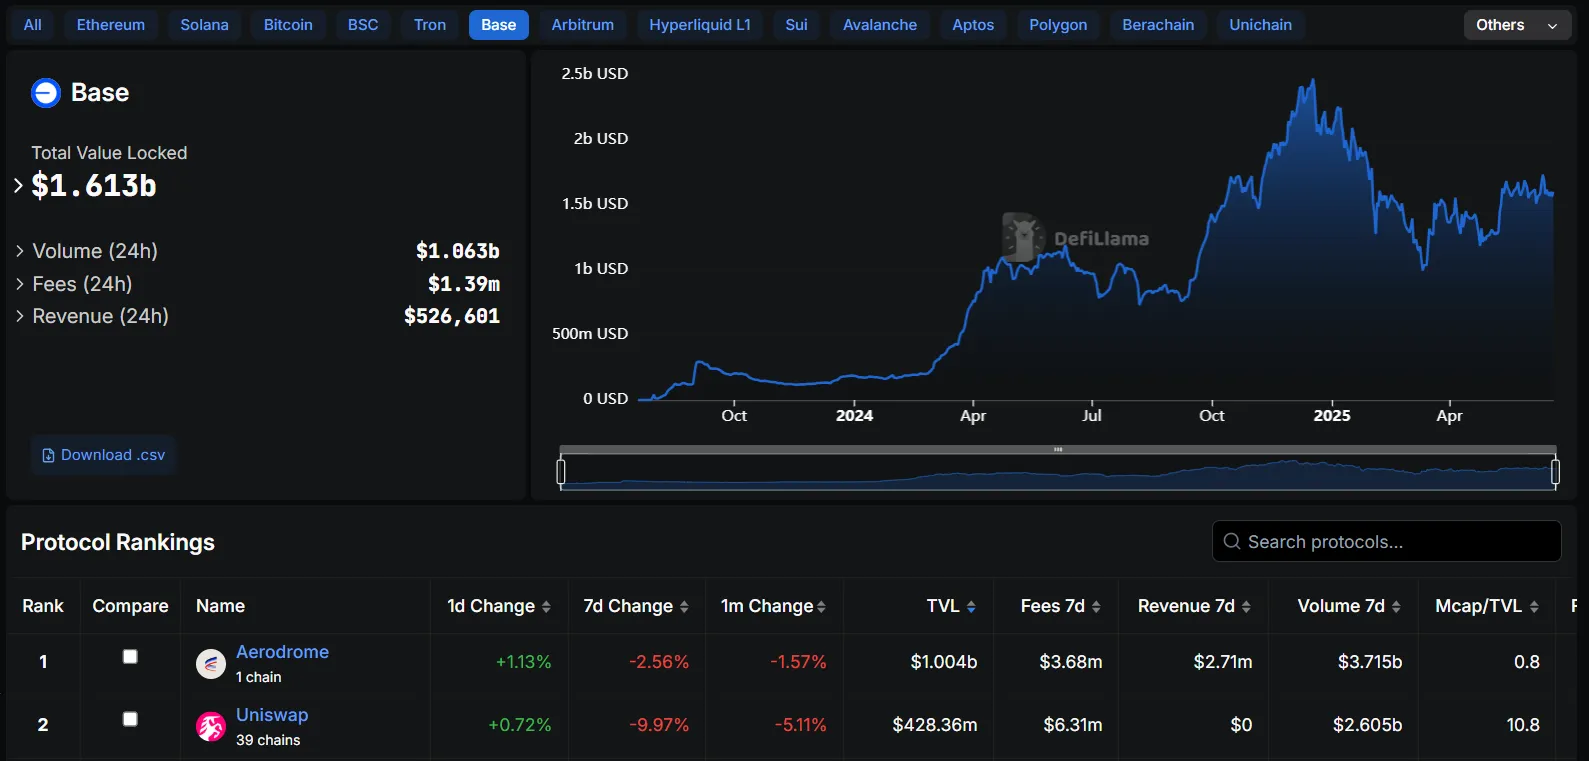The width and height of the screenshot is (1589, 761).
Task: Click the right range slider handle
Action: pyautogui.click(x=1555, y=470)
